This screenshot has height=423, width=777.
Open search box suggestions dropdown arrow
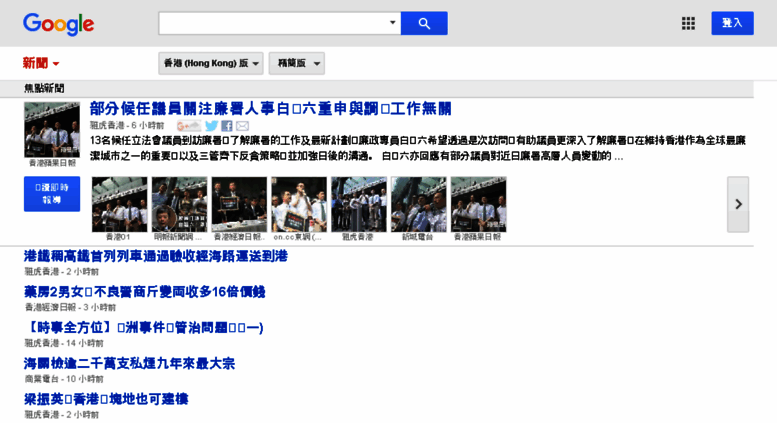click(392, 23)
